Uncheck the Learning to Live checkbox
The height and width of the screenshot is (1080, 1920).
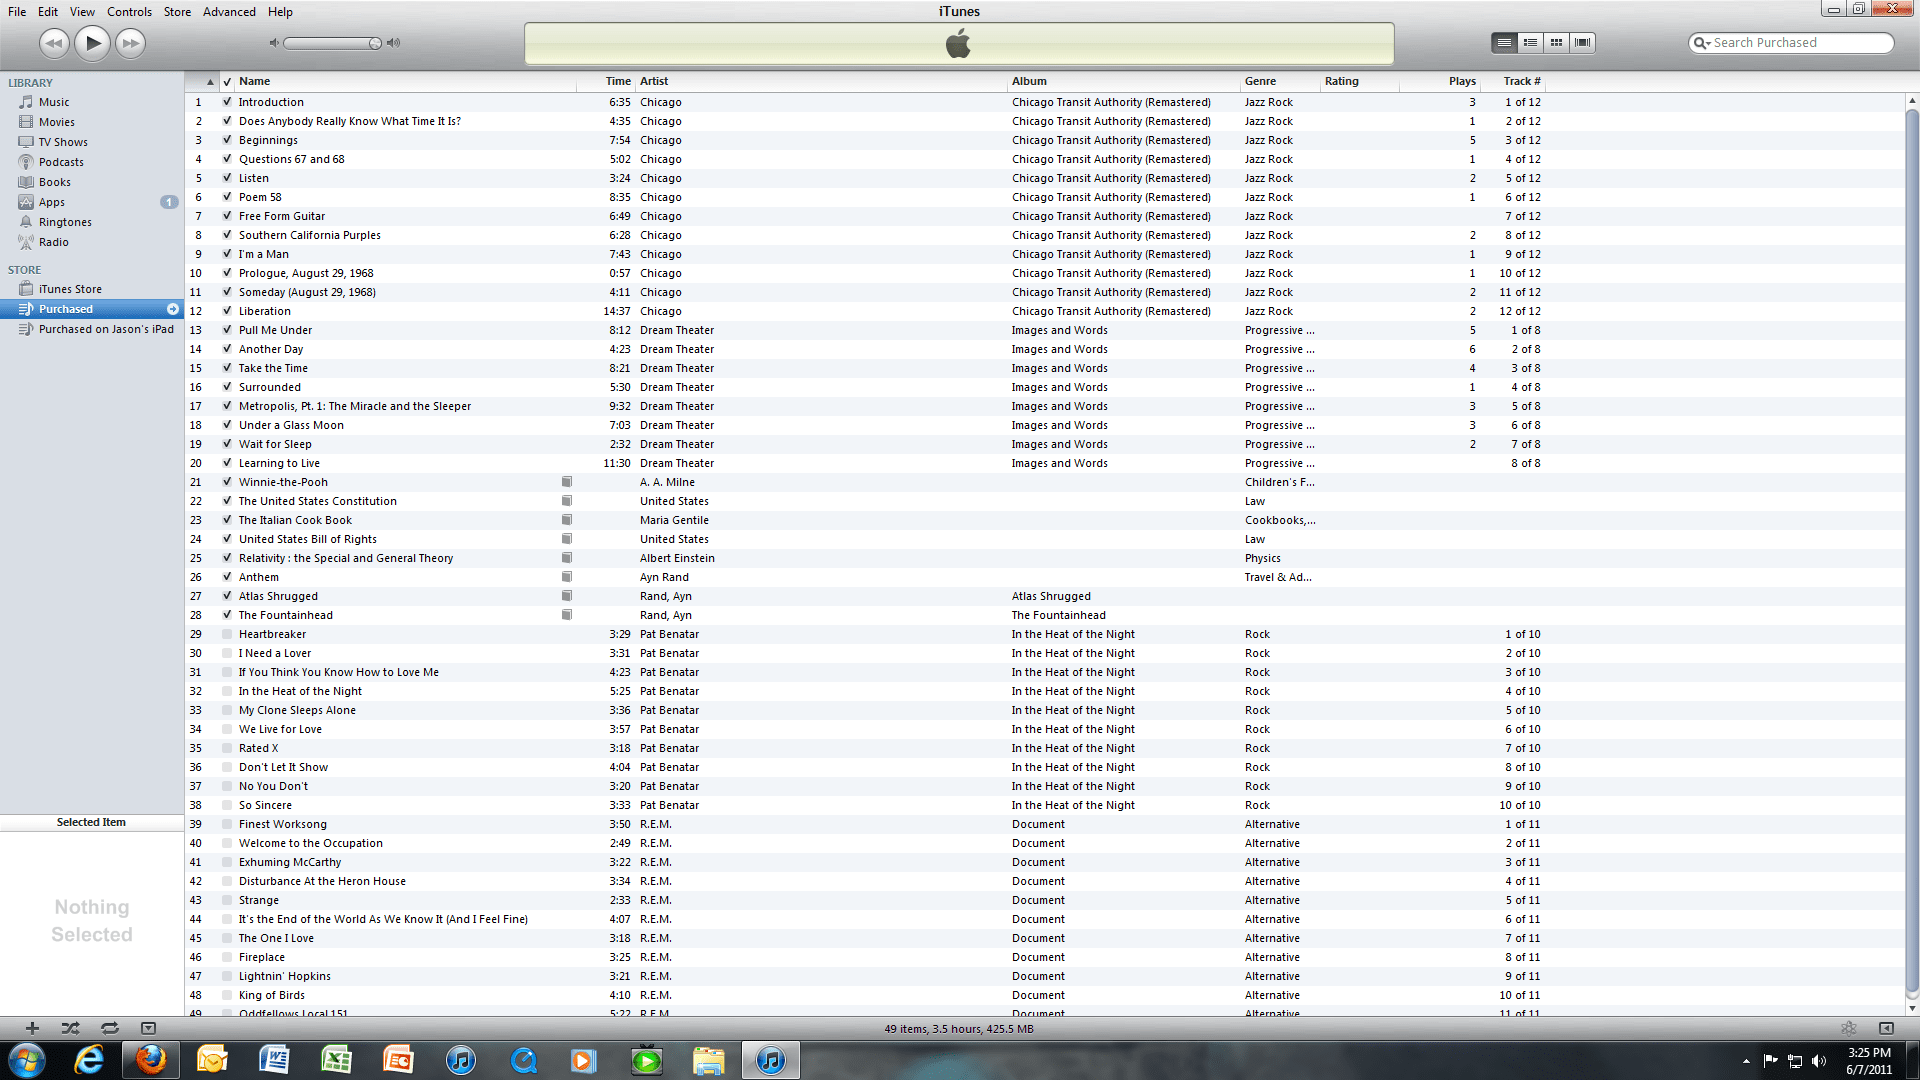pos(227,463)
